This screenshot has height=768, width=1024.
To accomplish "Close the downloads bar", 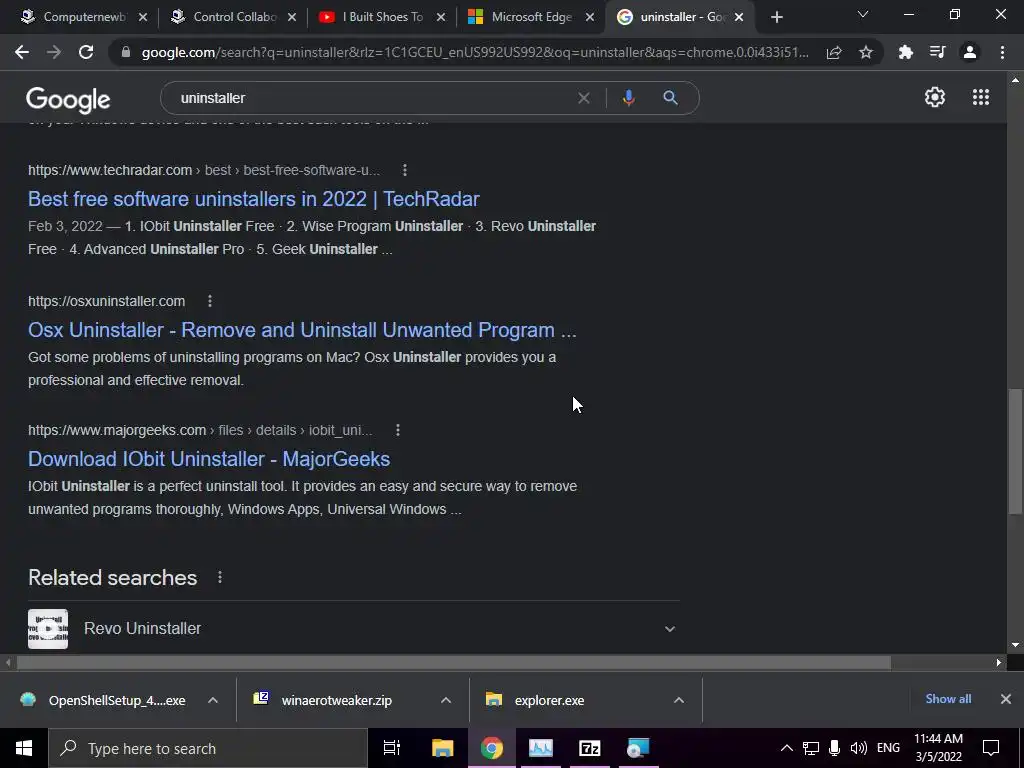I will coord(1006,699).
